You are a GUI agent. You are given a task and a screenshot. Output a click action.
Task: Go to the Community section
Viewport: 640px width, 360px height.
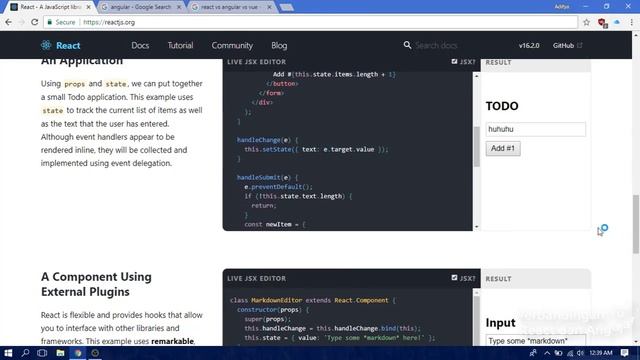[232, 45]
